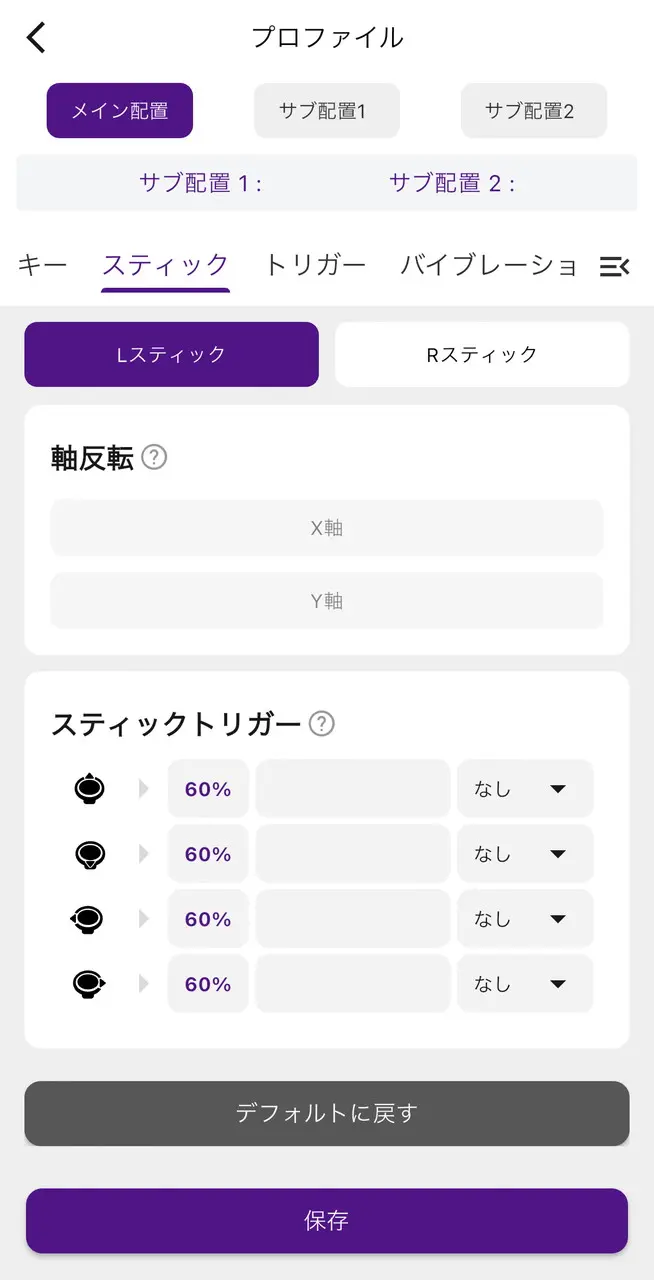
Task: Tap the stick-down direction icon
Action: [89, 854]
